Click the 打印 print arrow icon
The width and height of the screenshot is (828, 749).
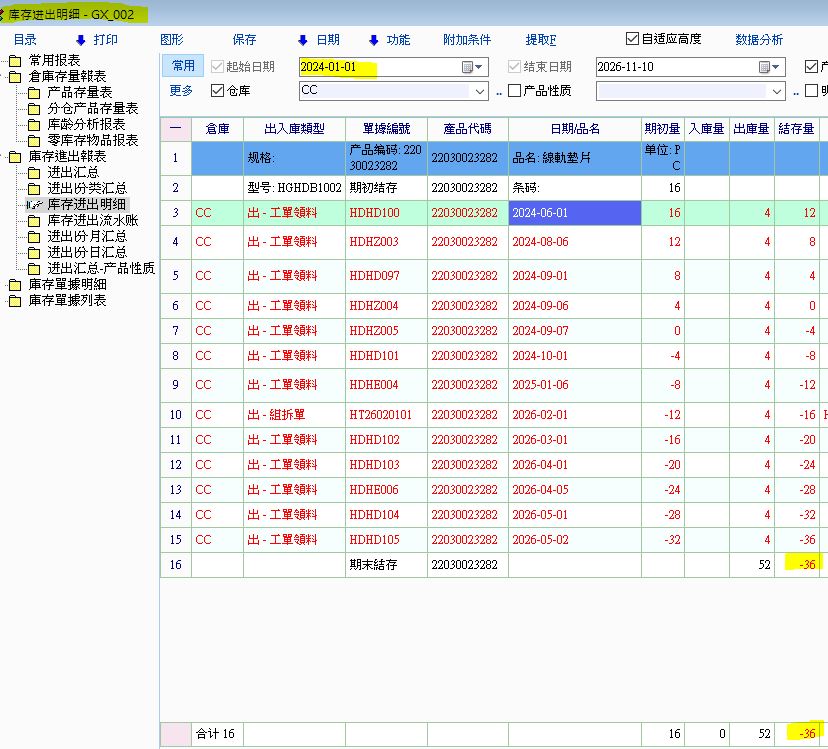coord(81,40)
